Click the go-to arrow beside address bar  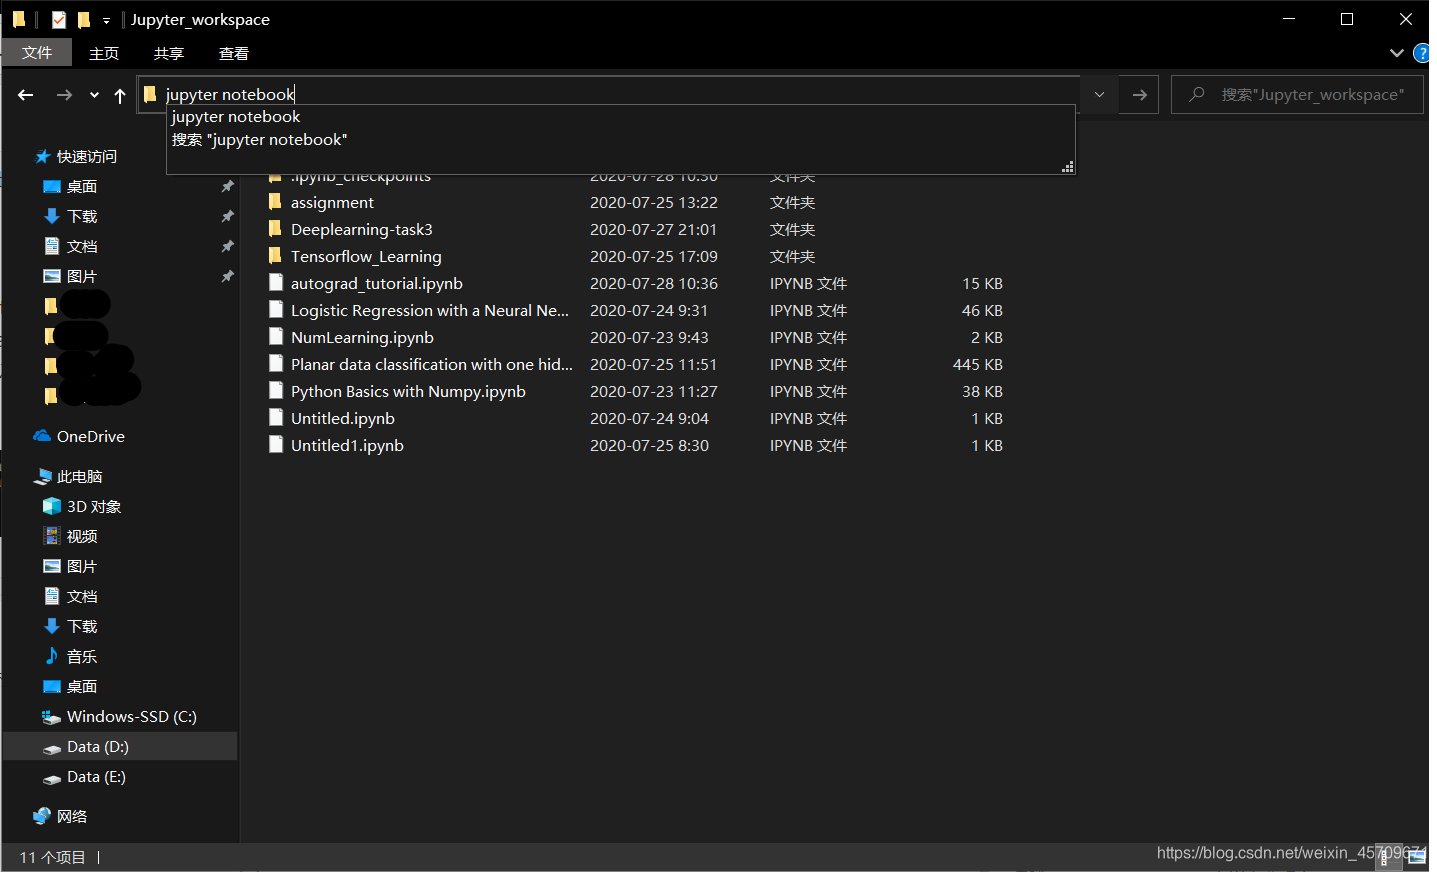click(1139, 95)
